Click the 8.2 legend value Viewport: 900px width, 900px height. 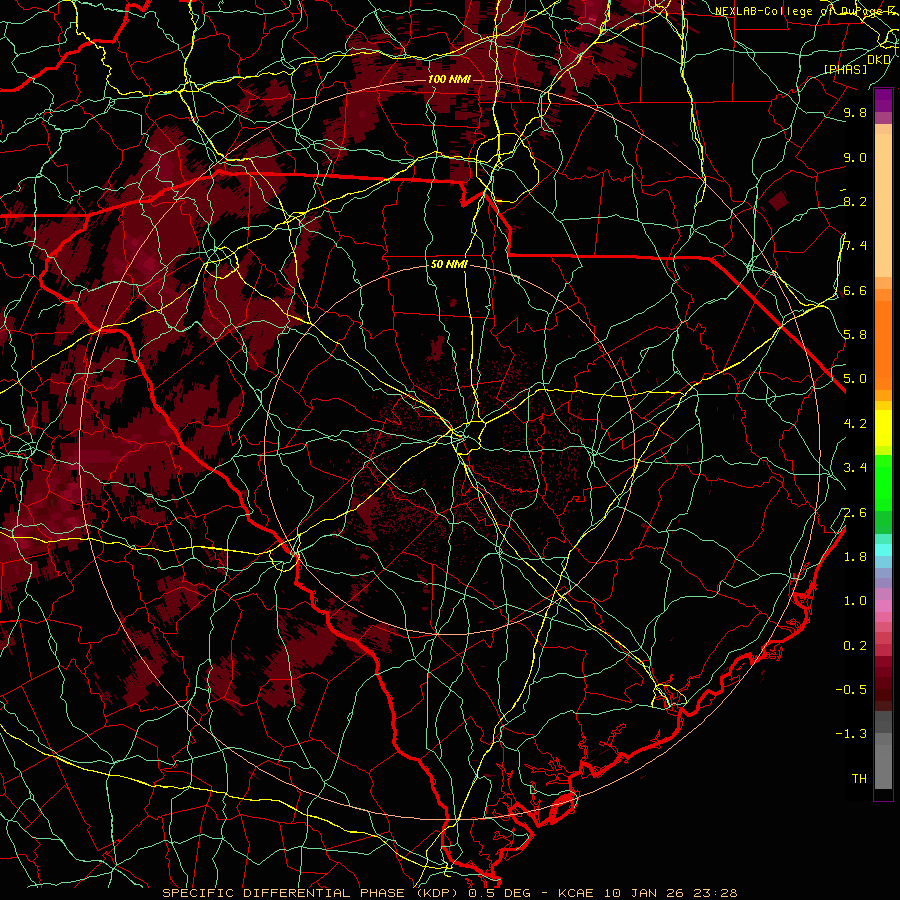(855, 202)
